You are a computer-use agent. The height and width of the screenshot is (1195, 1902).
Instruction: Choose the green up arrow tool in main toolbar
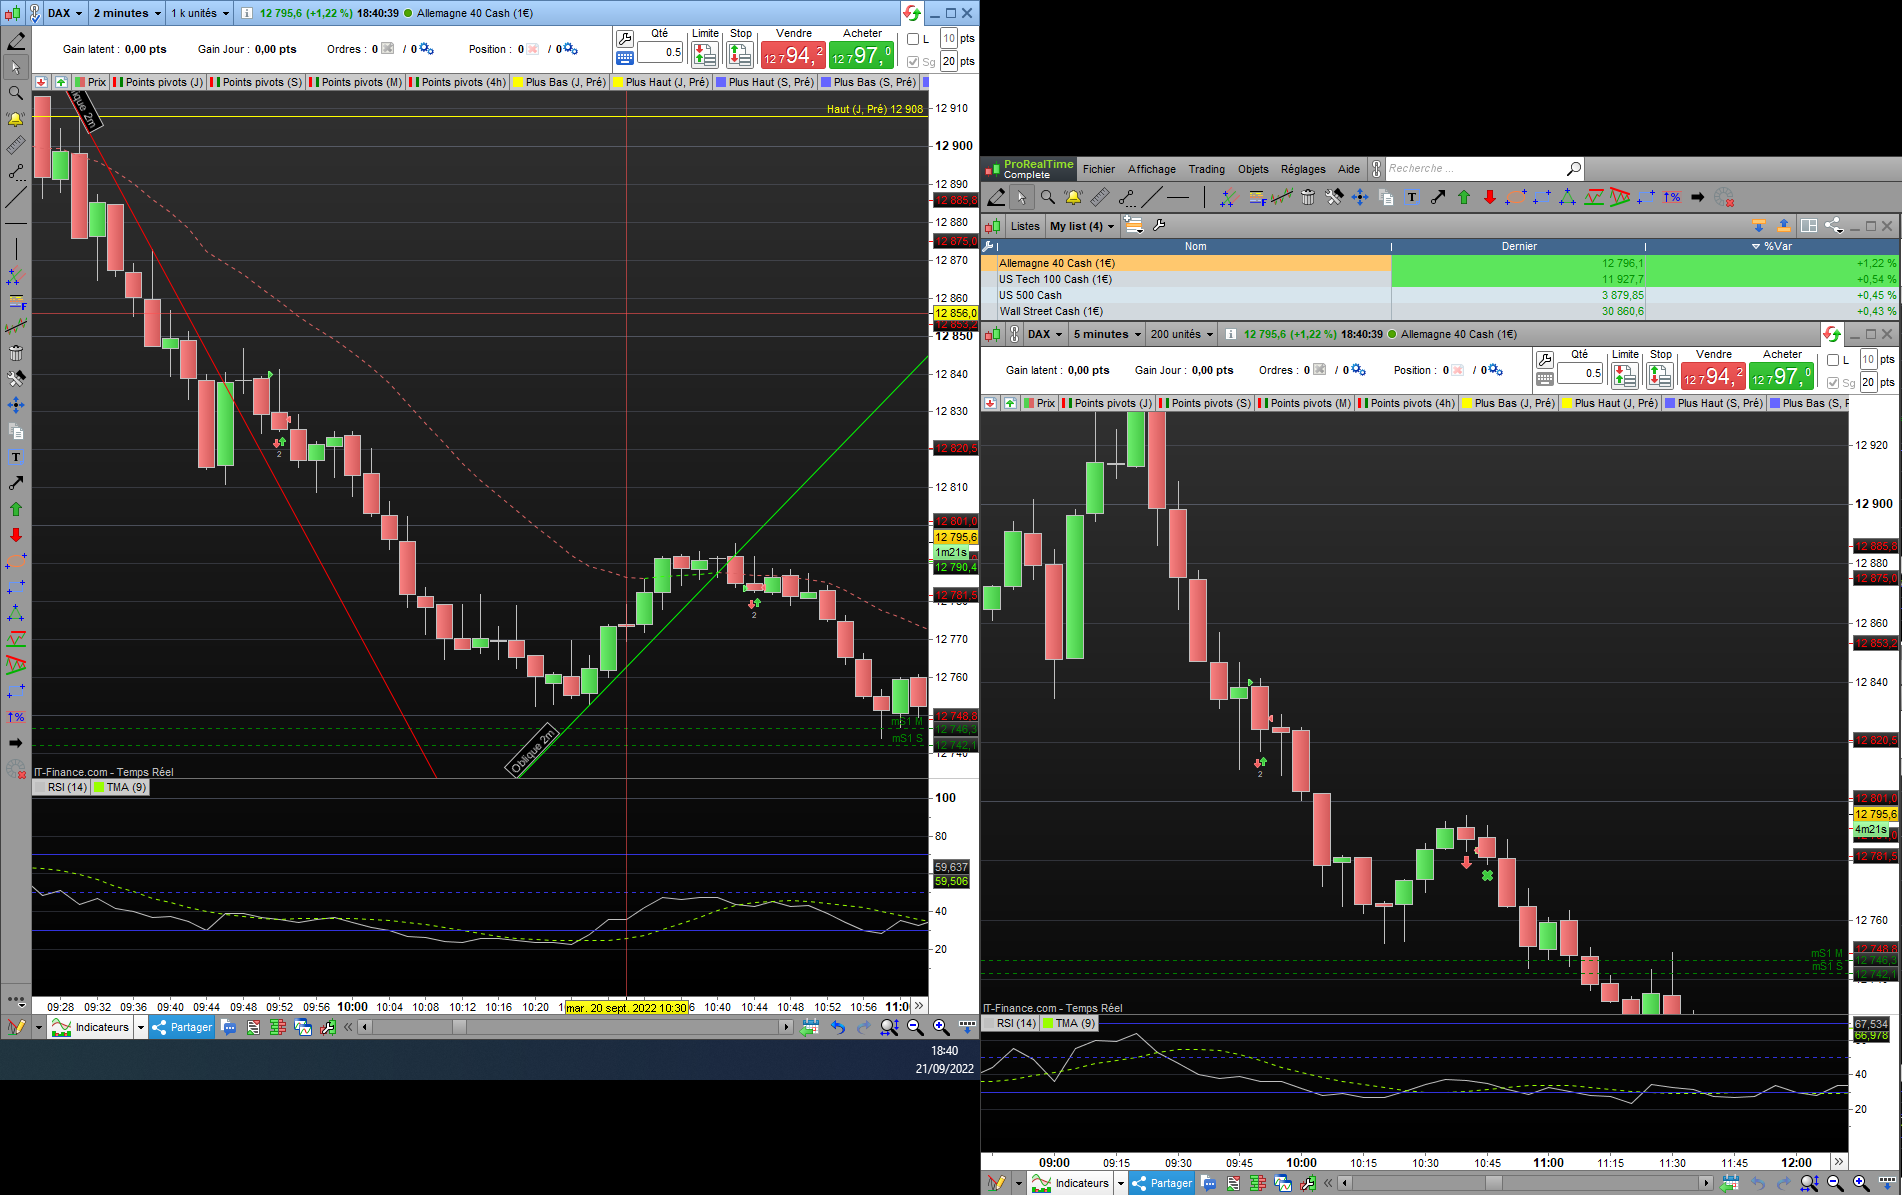pyautogui.click(x=1464, y=197)
